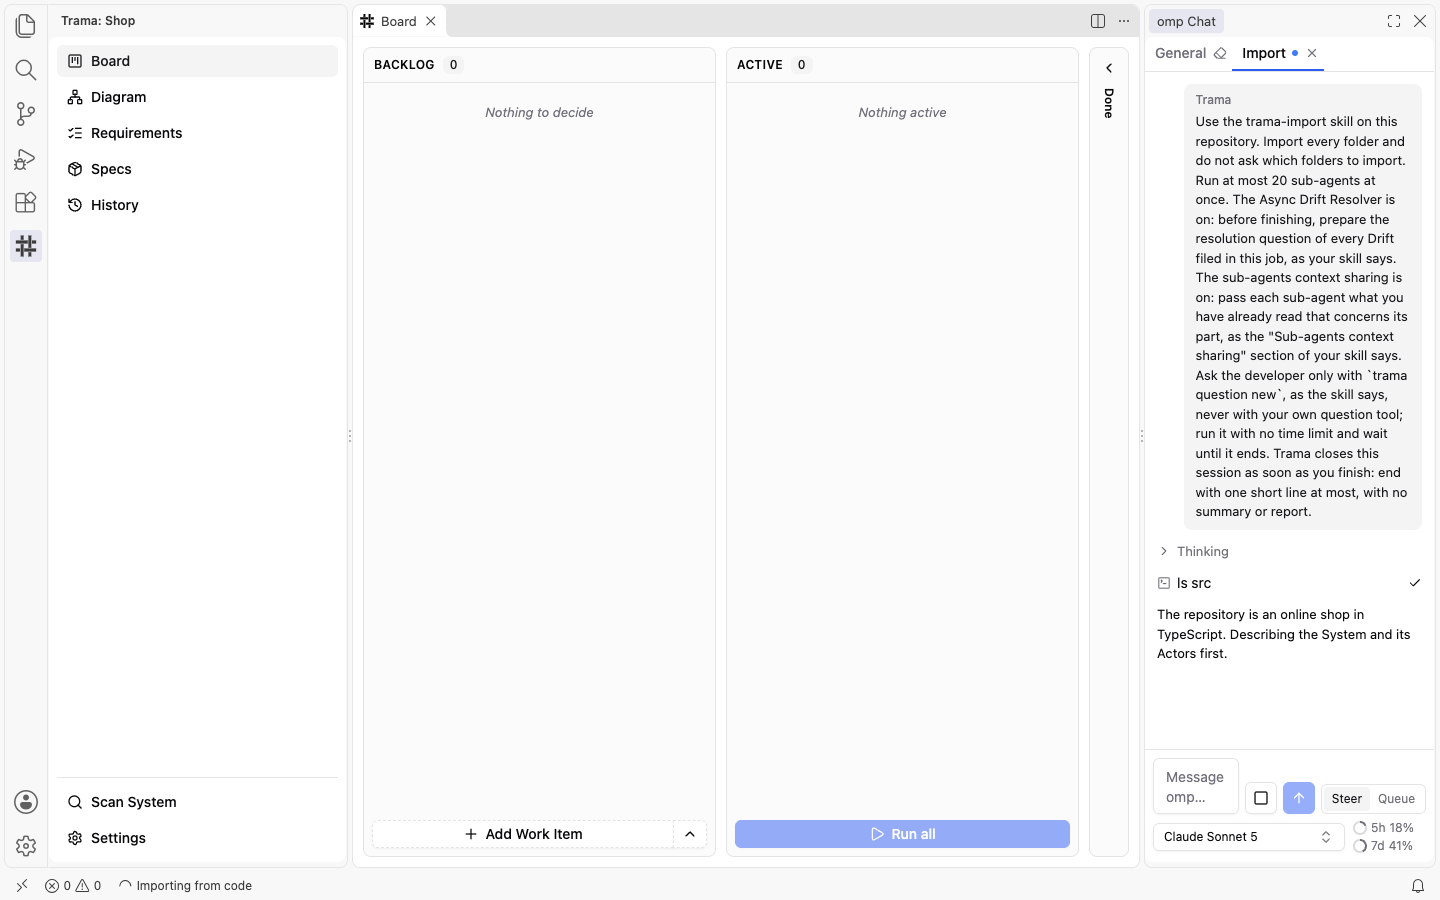Click Importing from code status

point(185,886)
